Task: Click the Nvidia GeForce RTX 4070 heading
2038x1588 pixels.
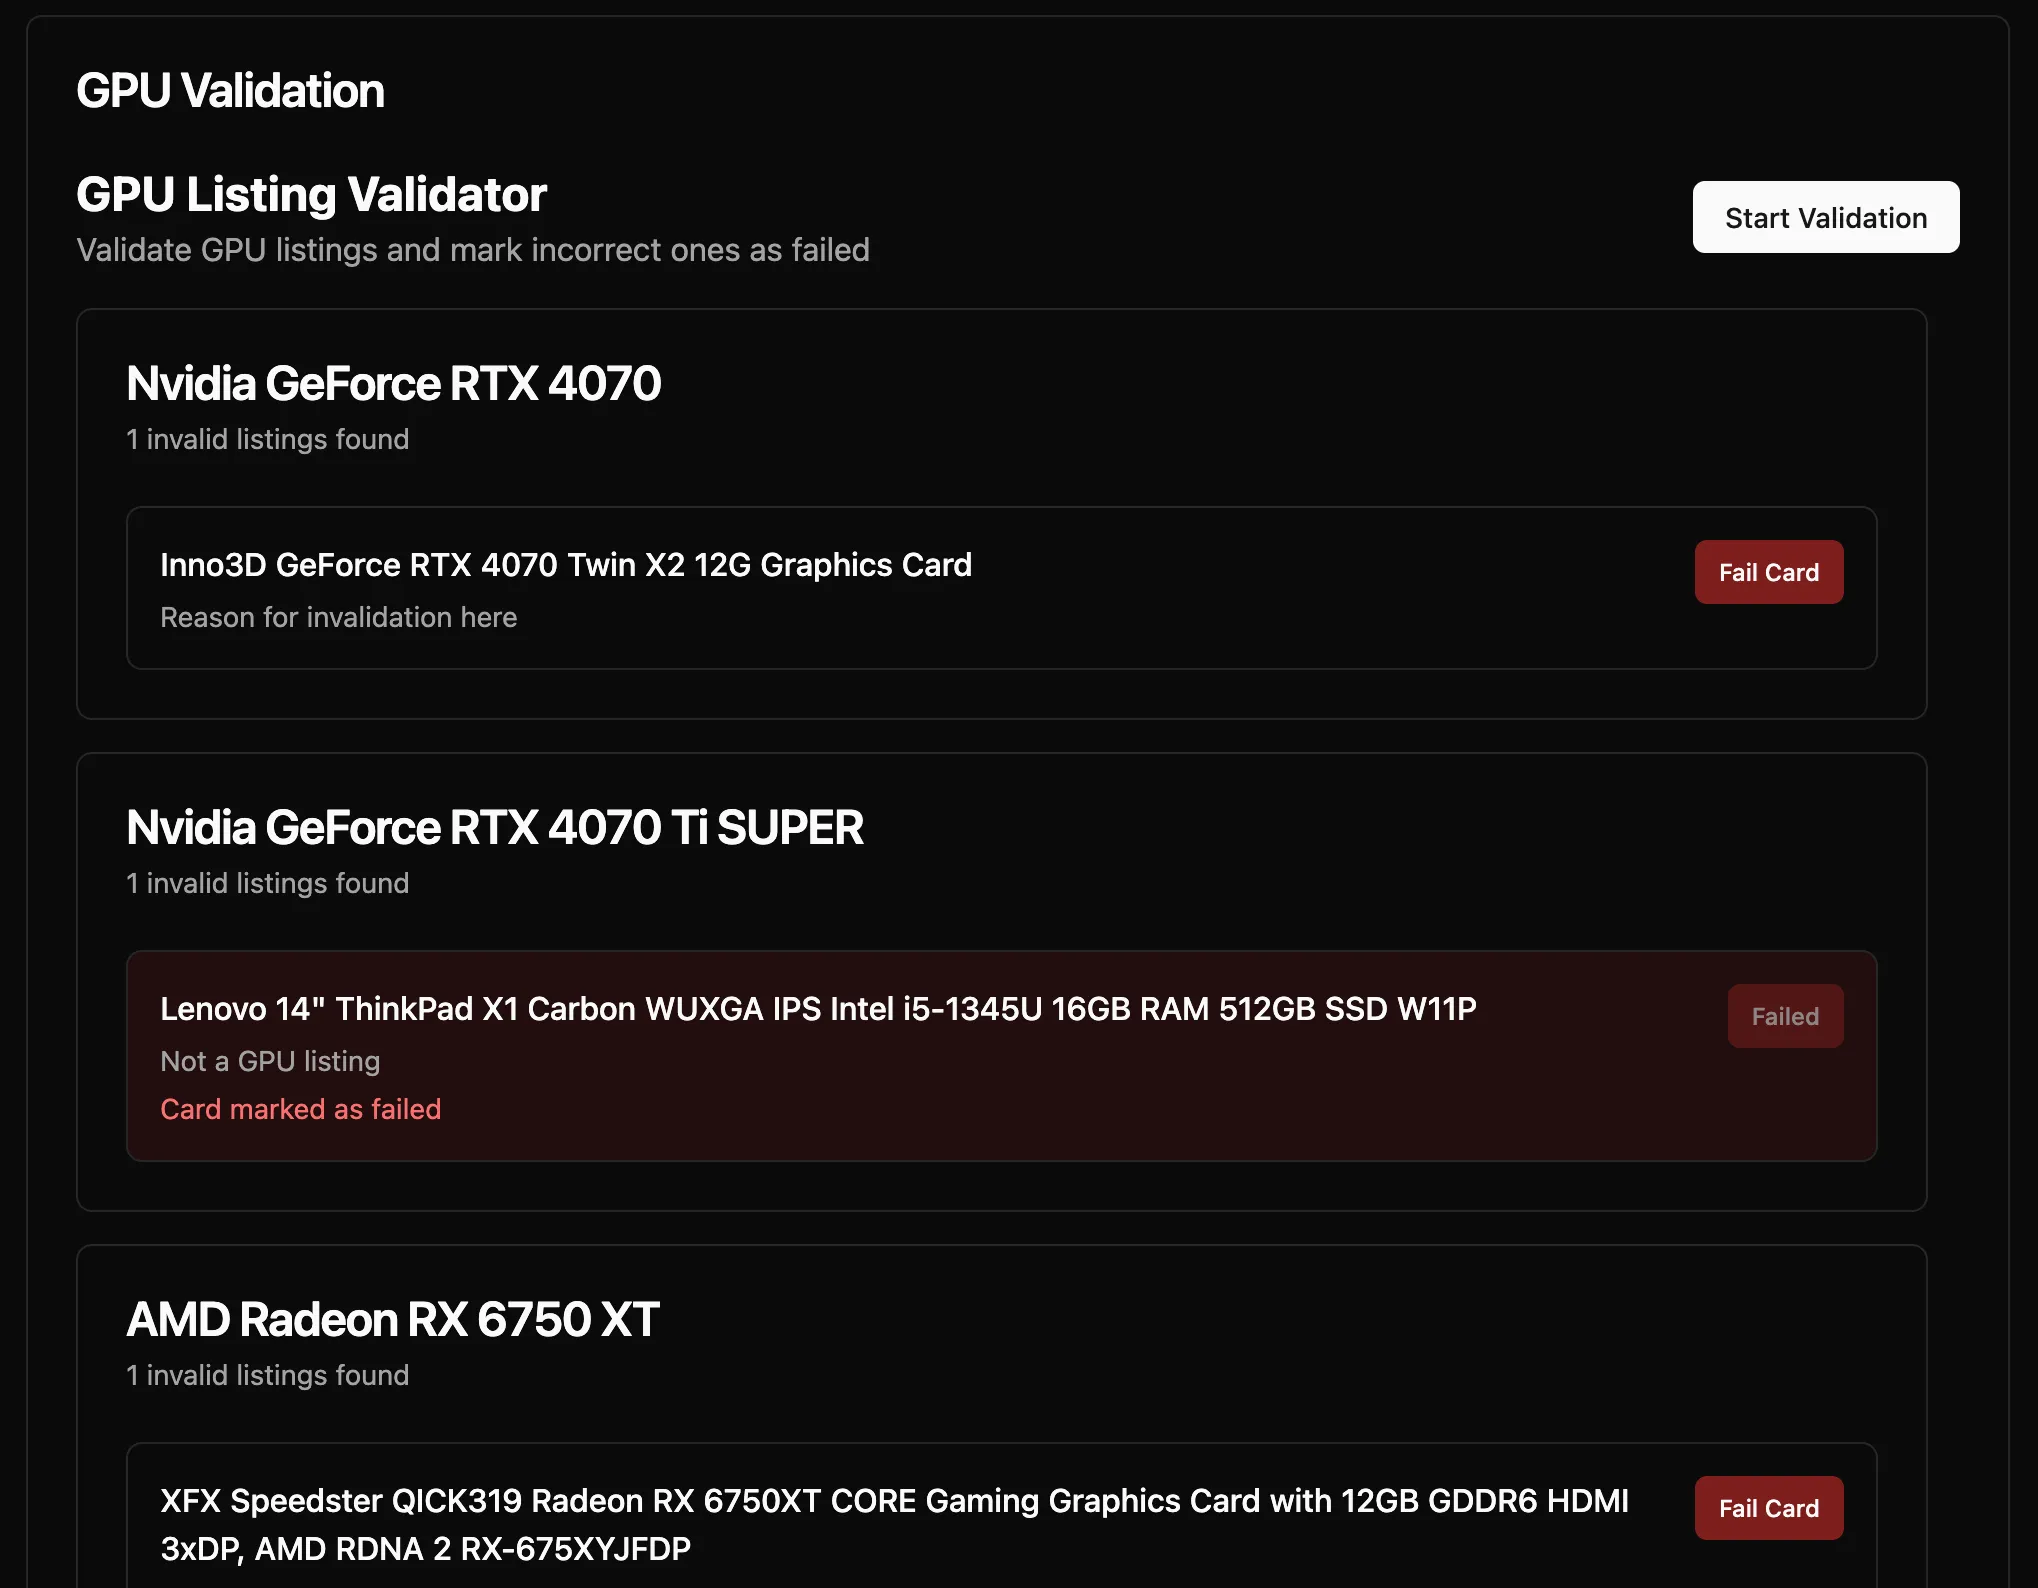Action: (393, 384)
